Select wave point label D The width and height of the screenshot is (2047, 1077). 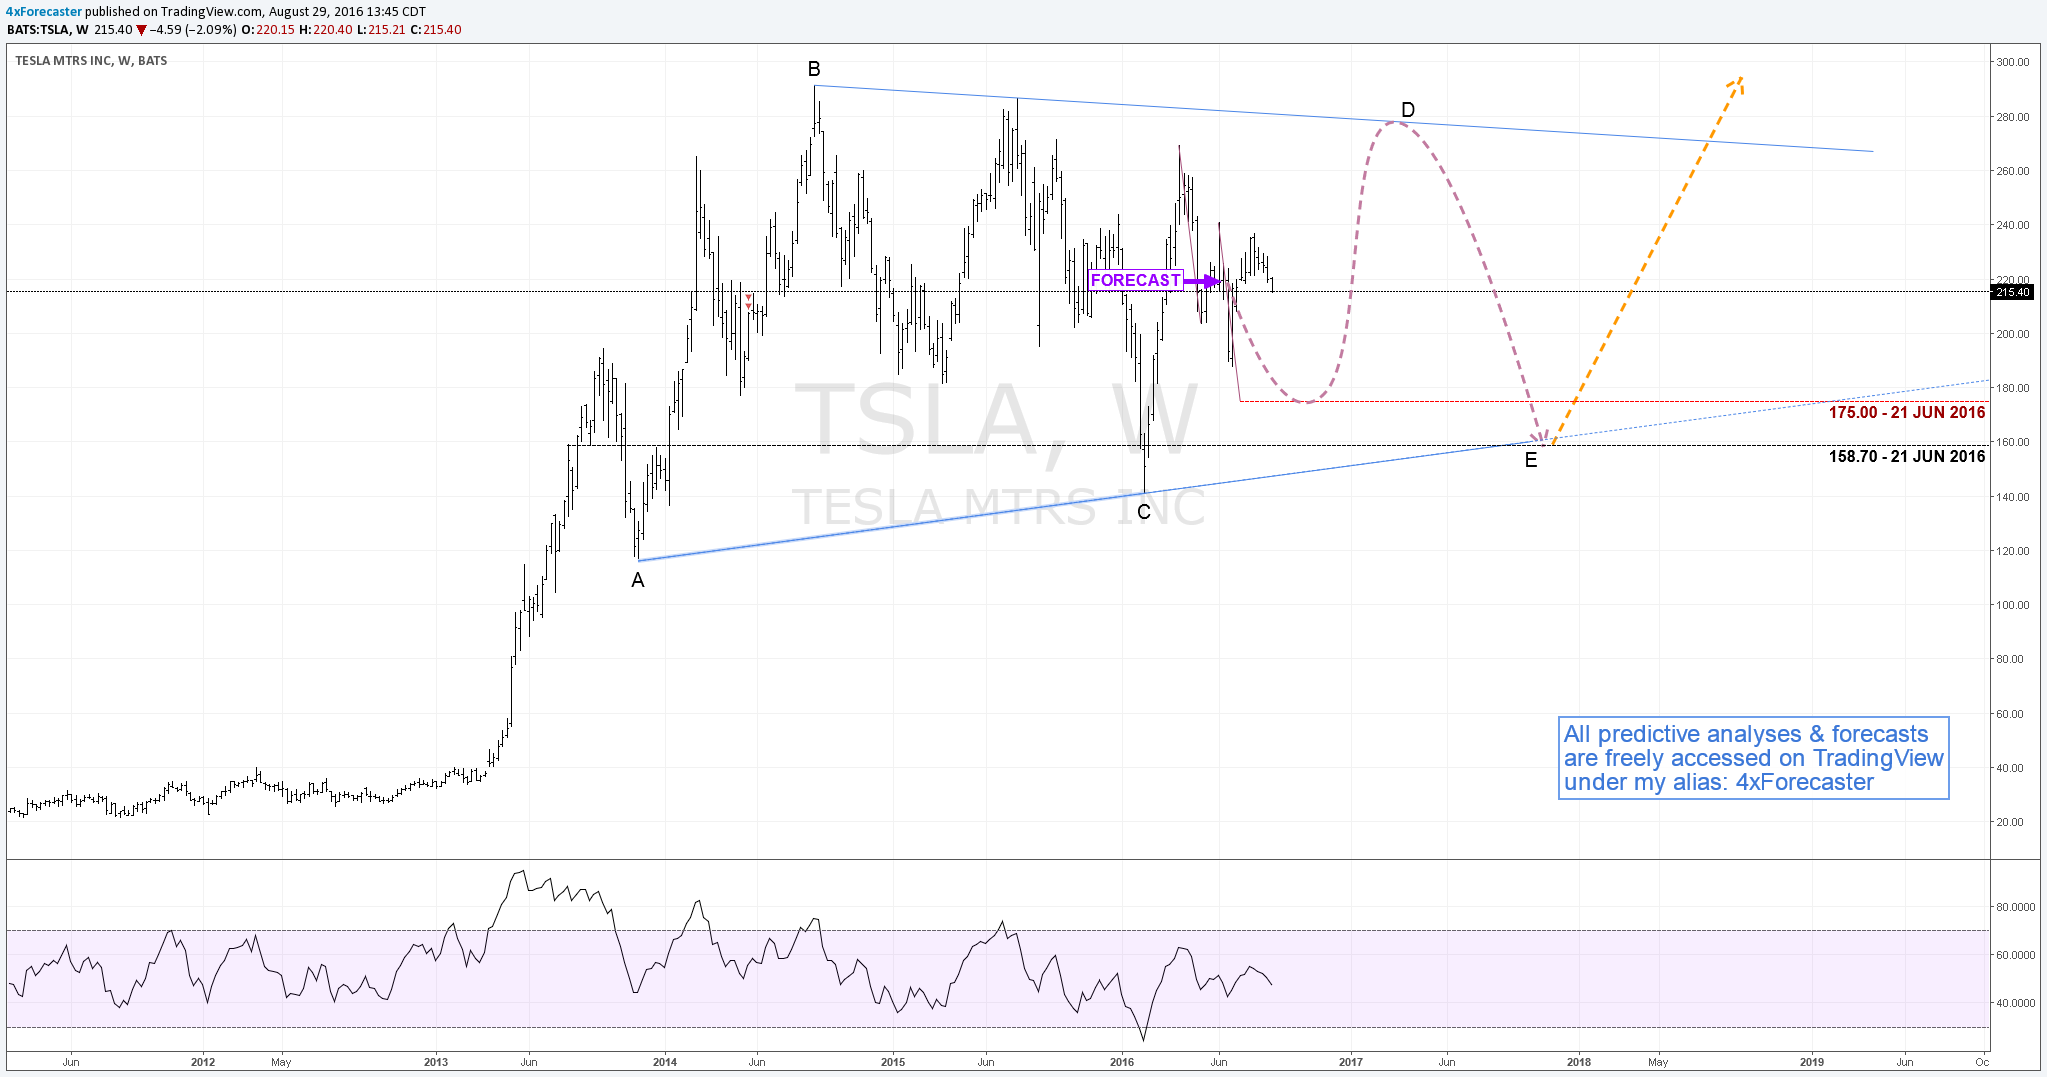pyautogui.click(x=1407, y=110)
